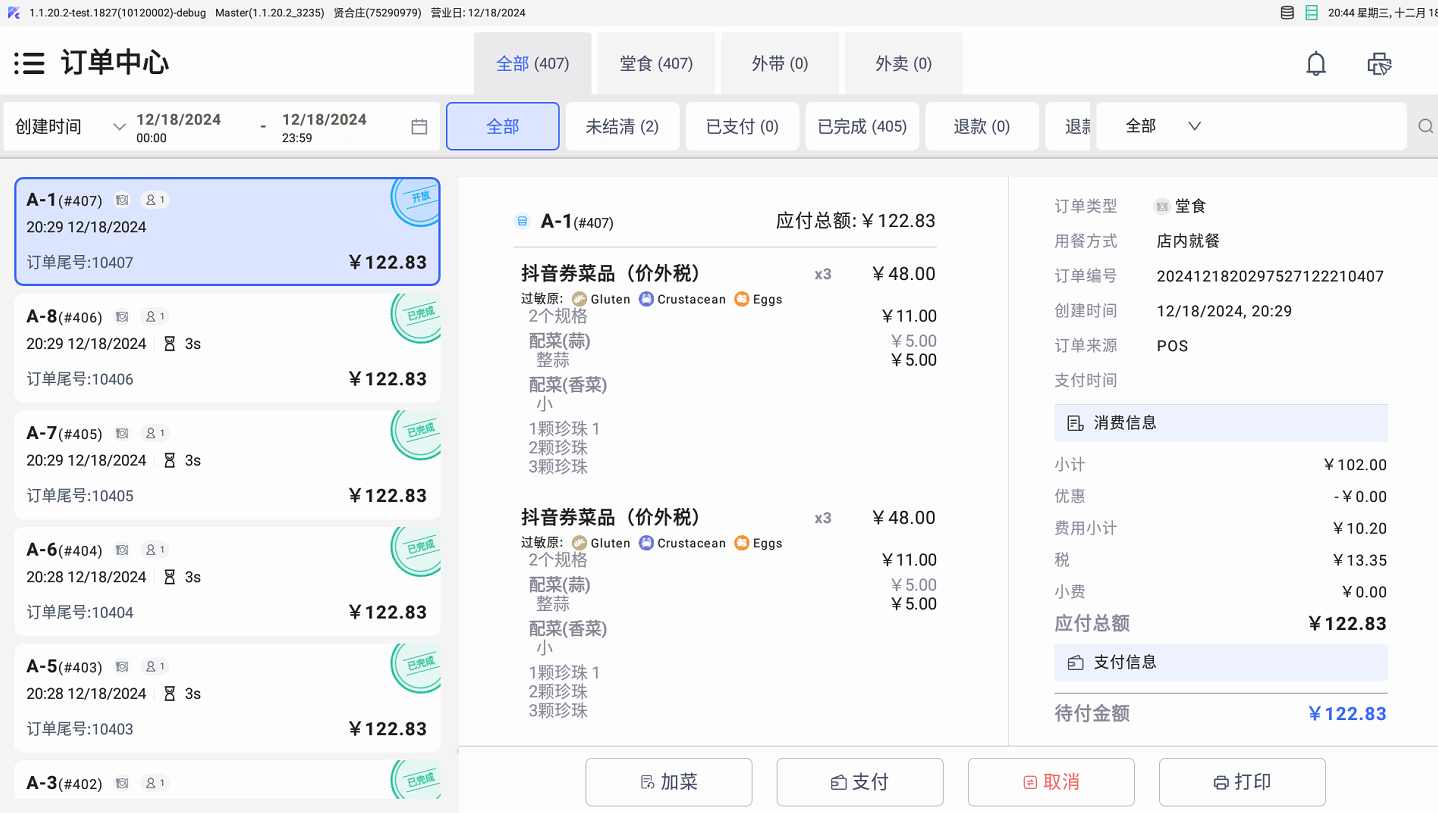Click Crustacean allergen icon of first dish
Screen dimensions: 1438x813
(646, 299)
